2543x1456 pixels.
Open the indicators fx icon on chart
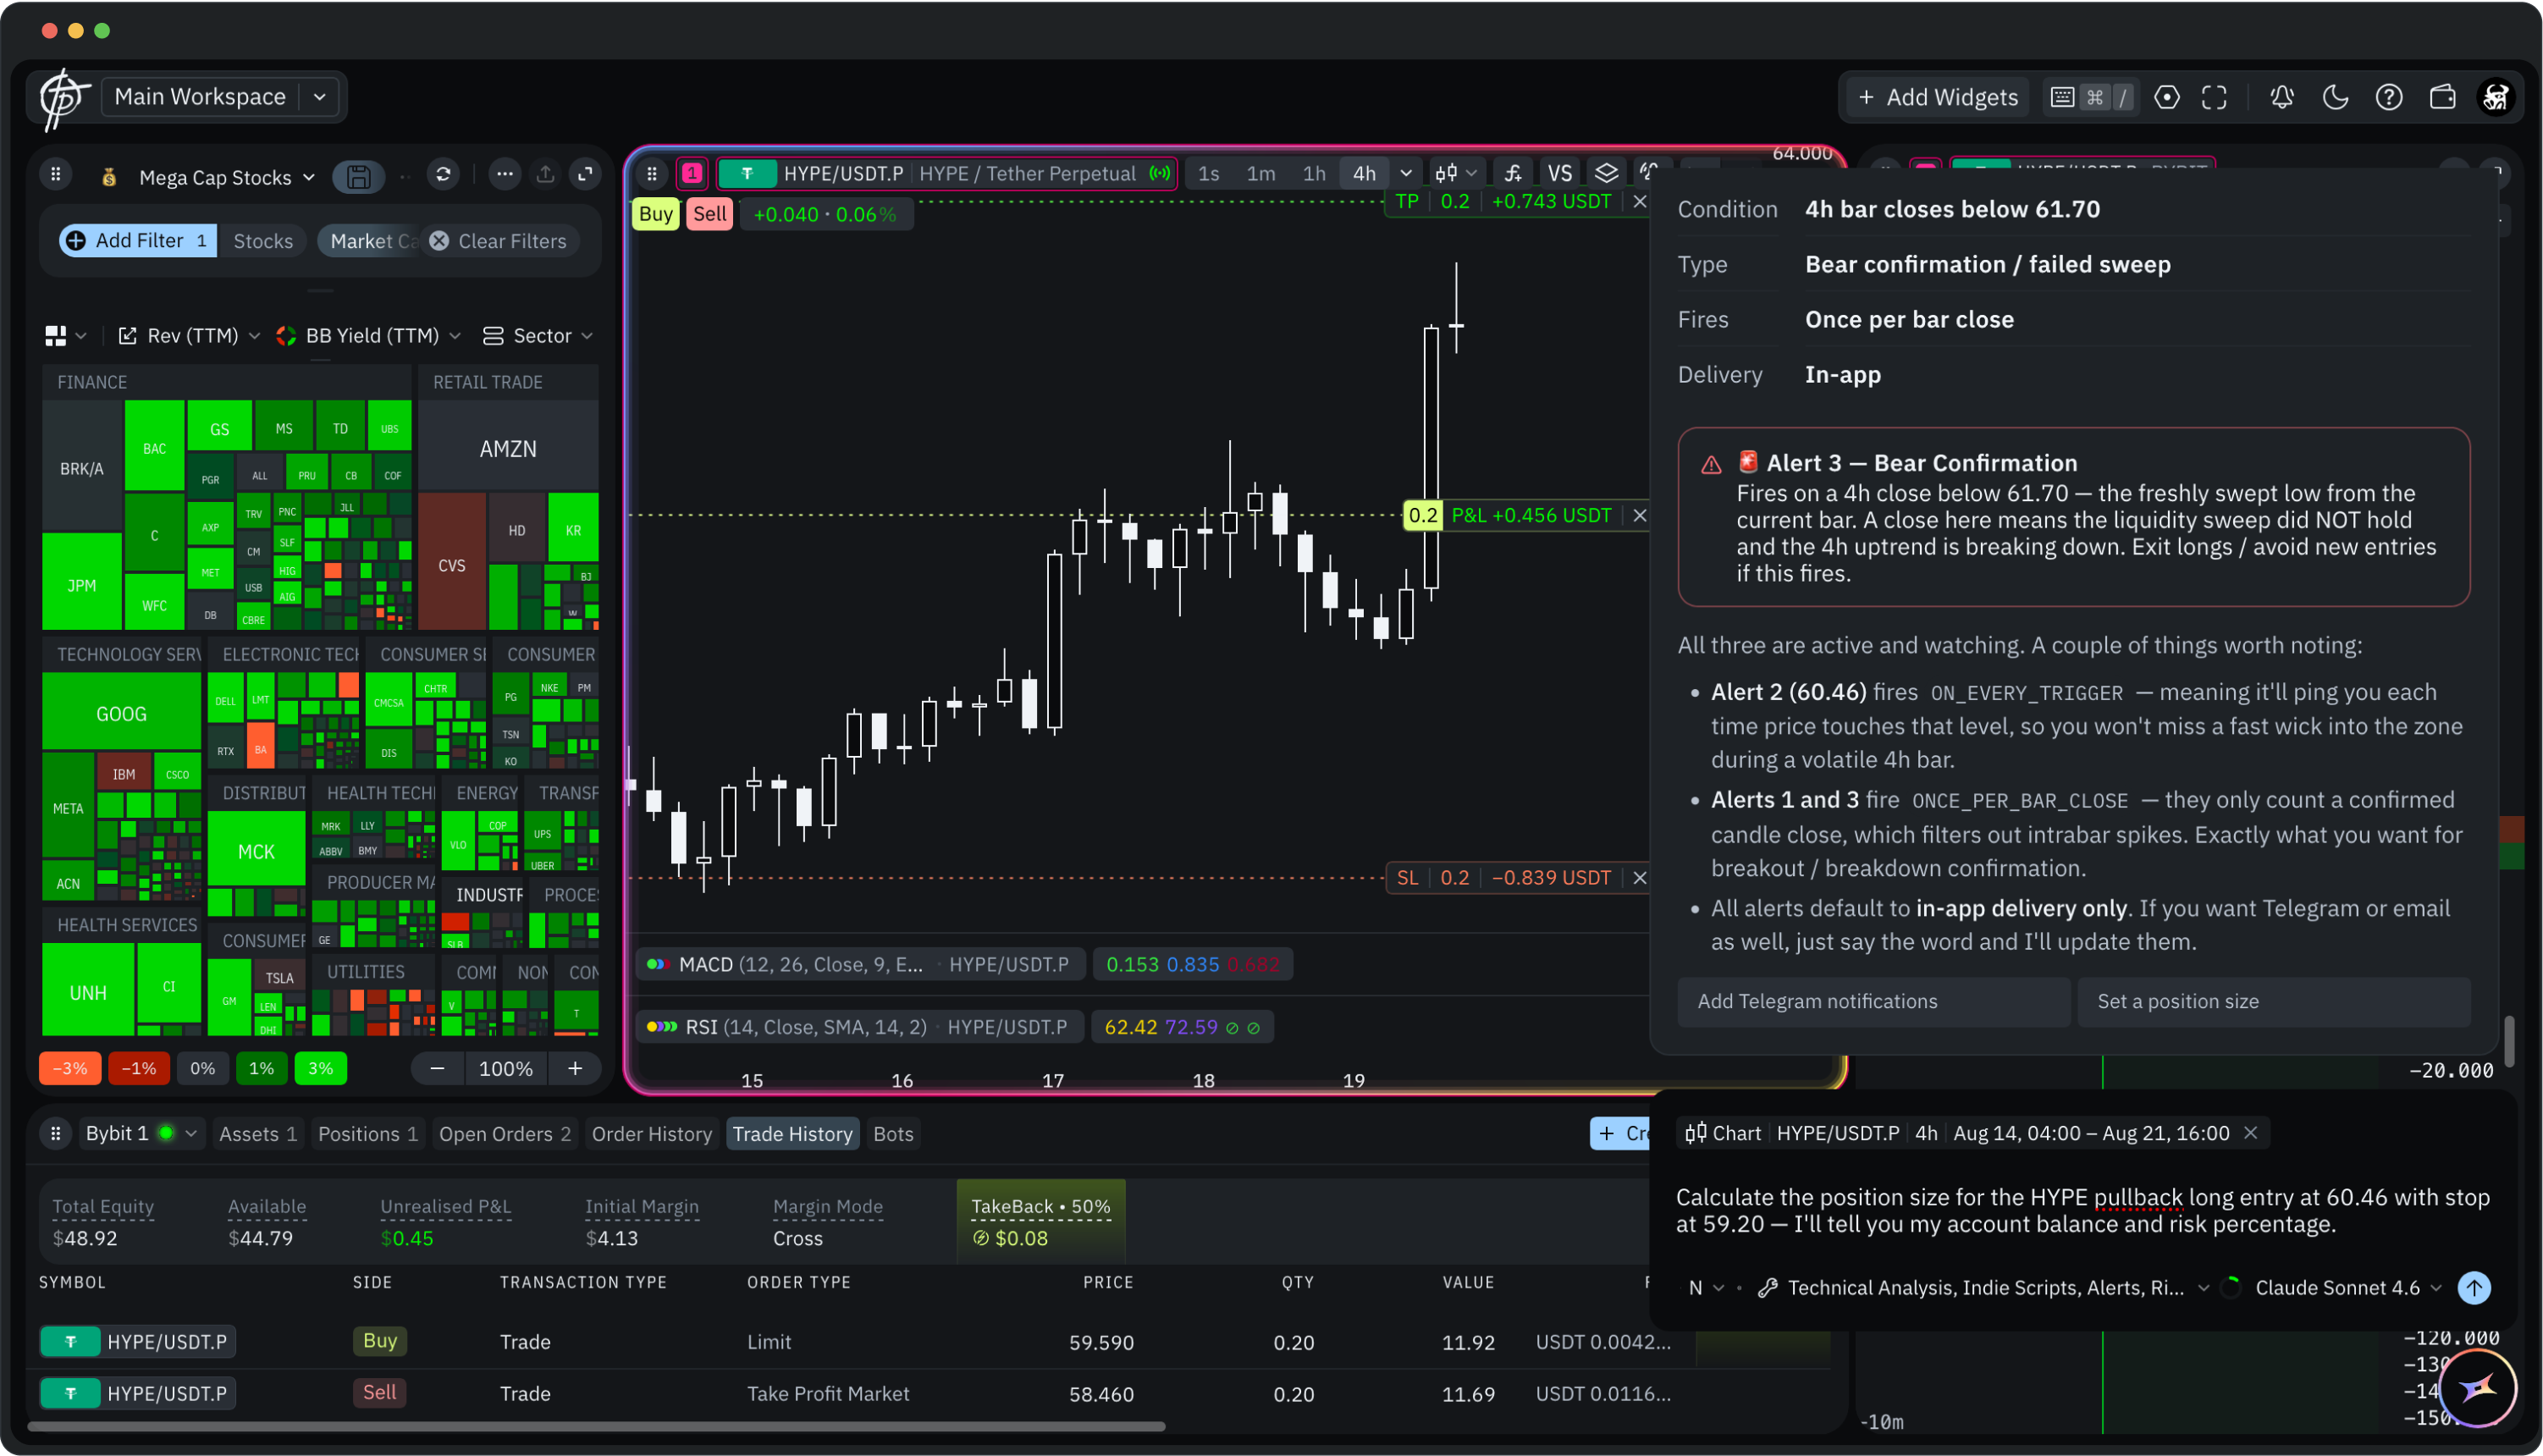pyautogui.click(x=1513, y=173)
